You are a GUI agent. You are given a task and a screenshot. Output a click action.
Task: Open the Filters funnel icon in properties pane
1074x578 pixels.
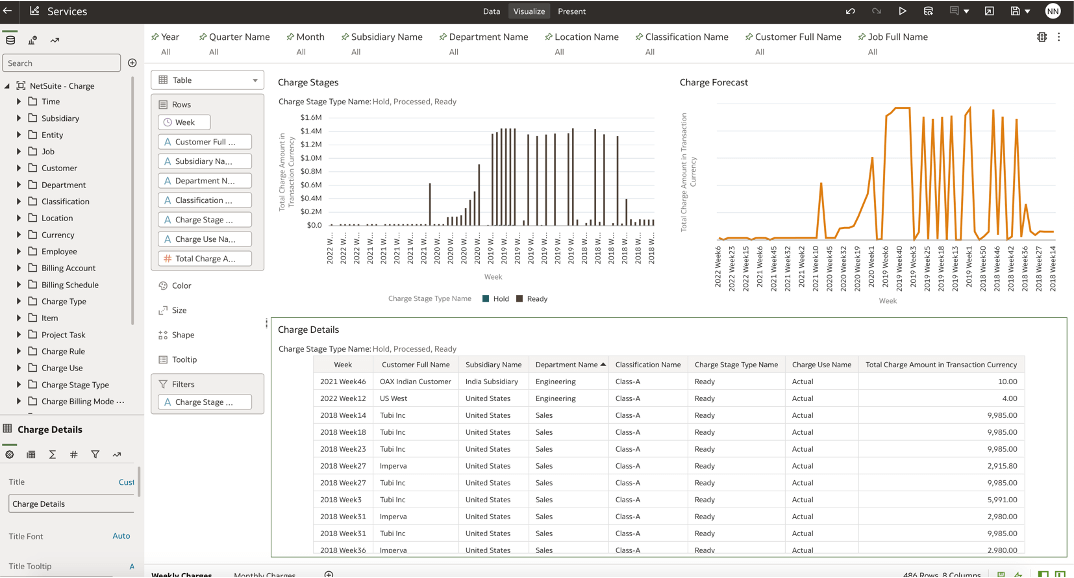click(95, 454)
